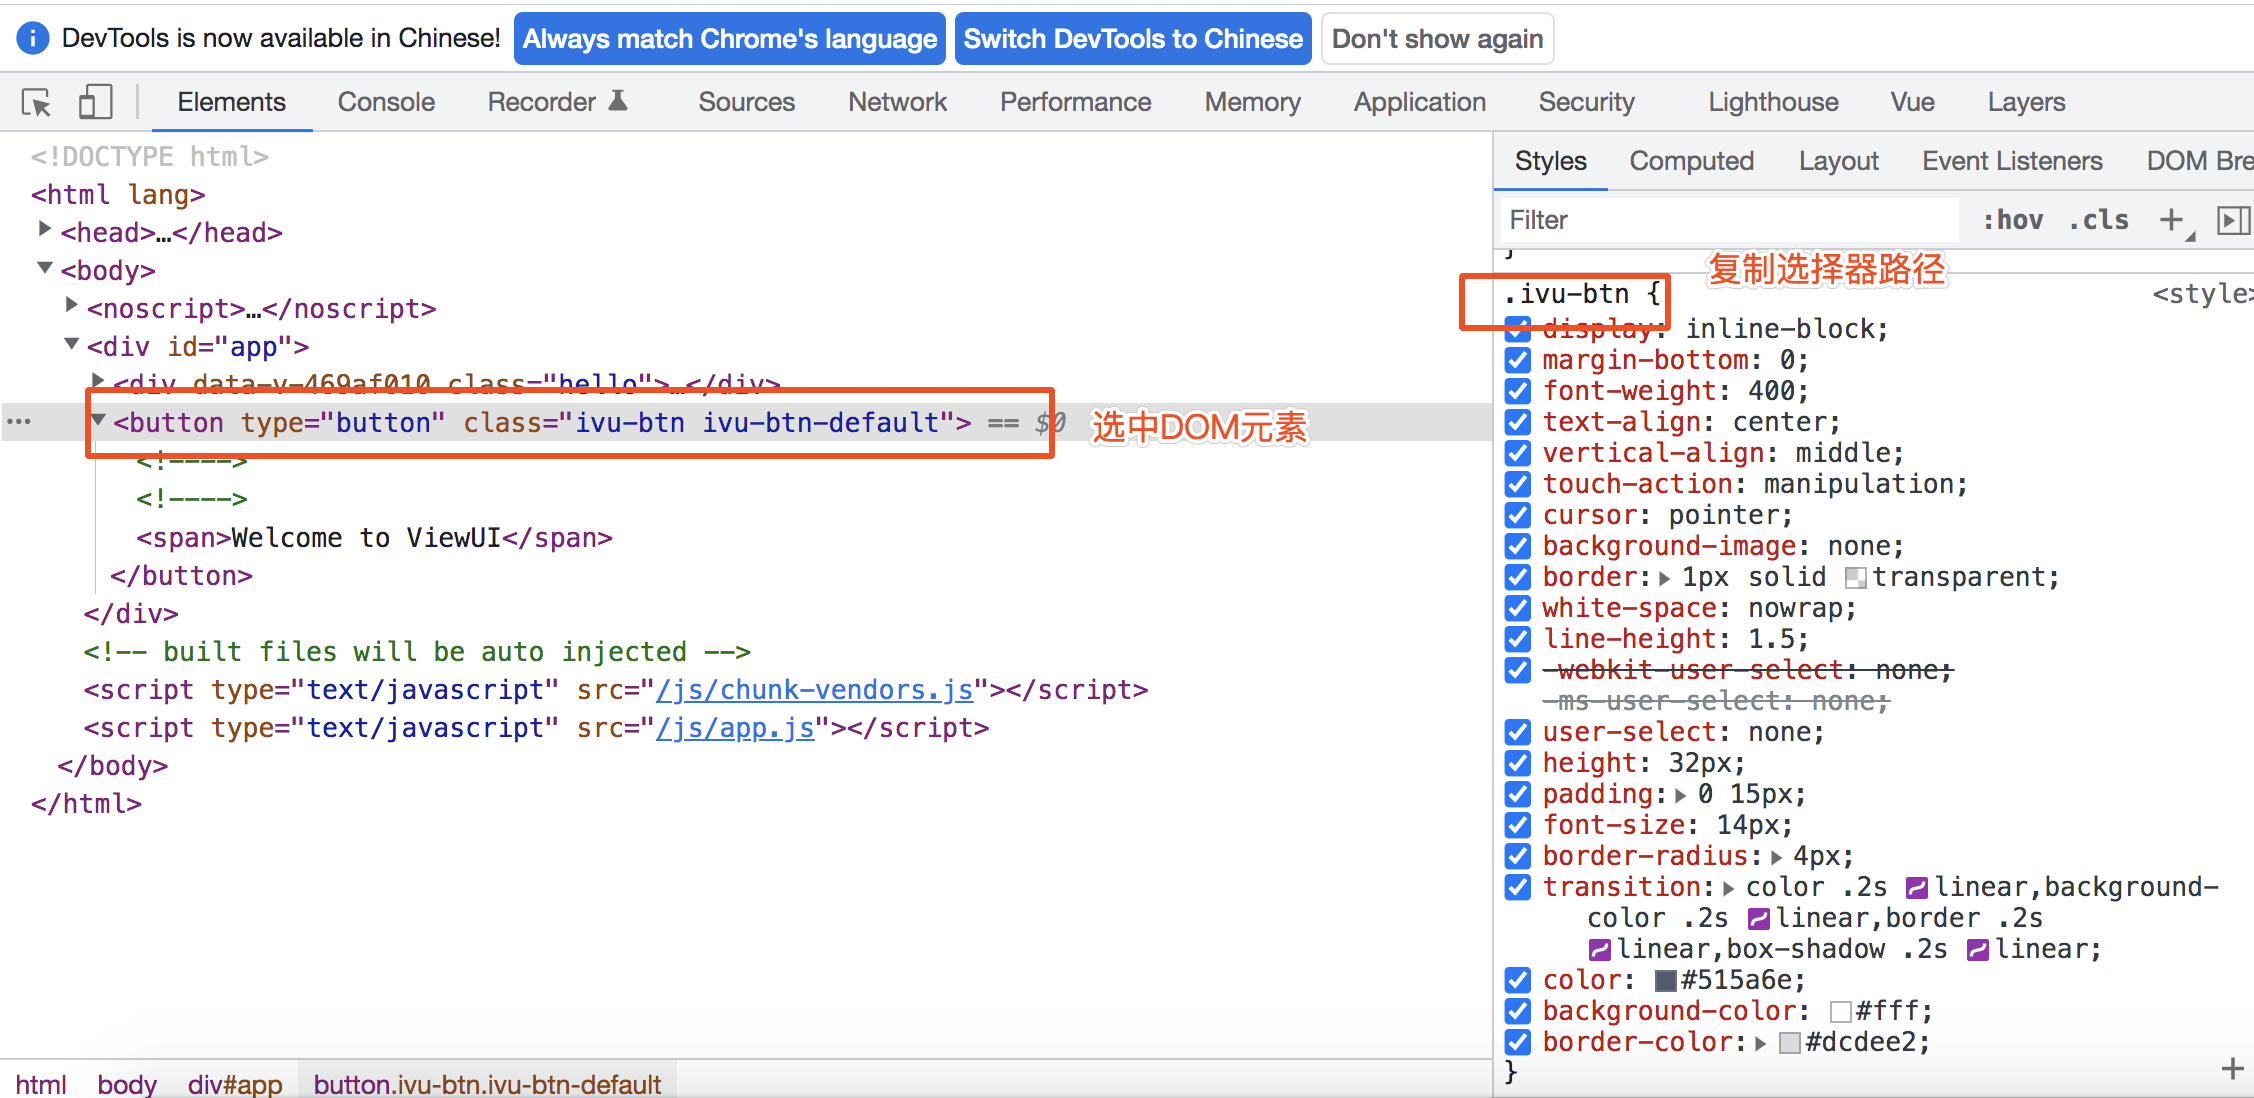Focus the styles Filter input field
The height and width of the screenshot is (1098, 2254).
[1730, 220]
